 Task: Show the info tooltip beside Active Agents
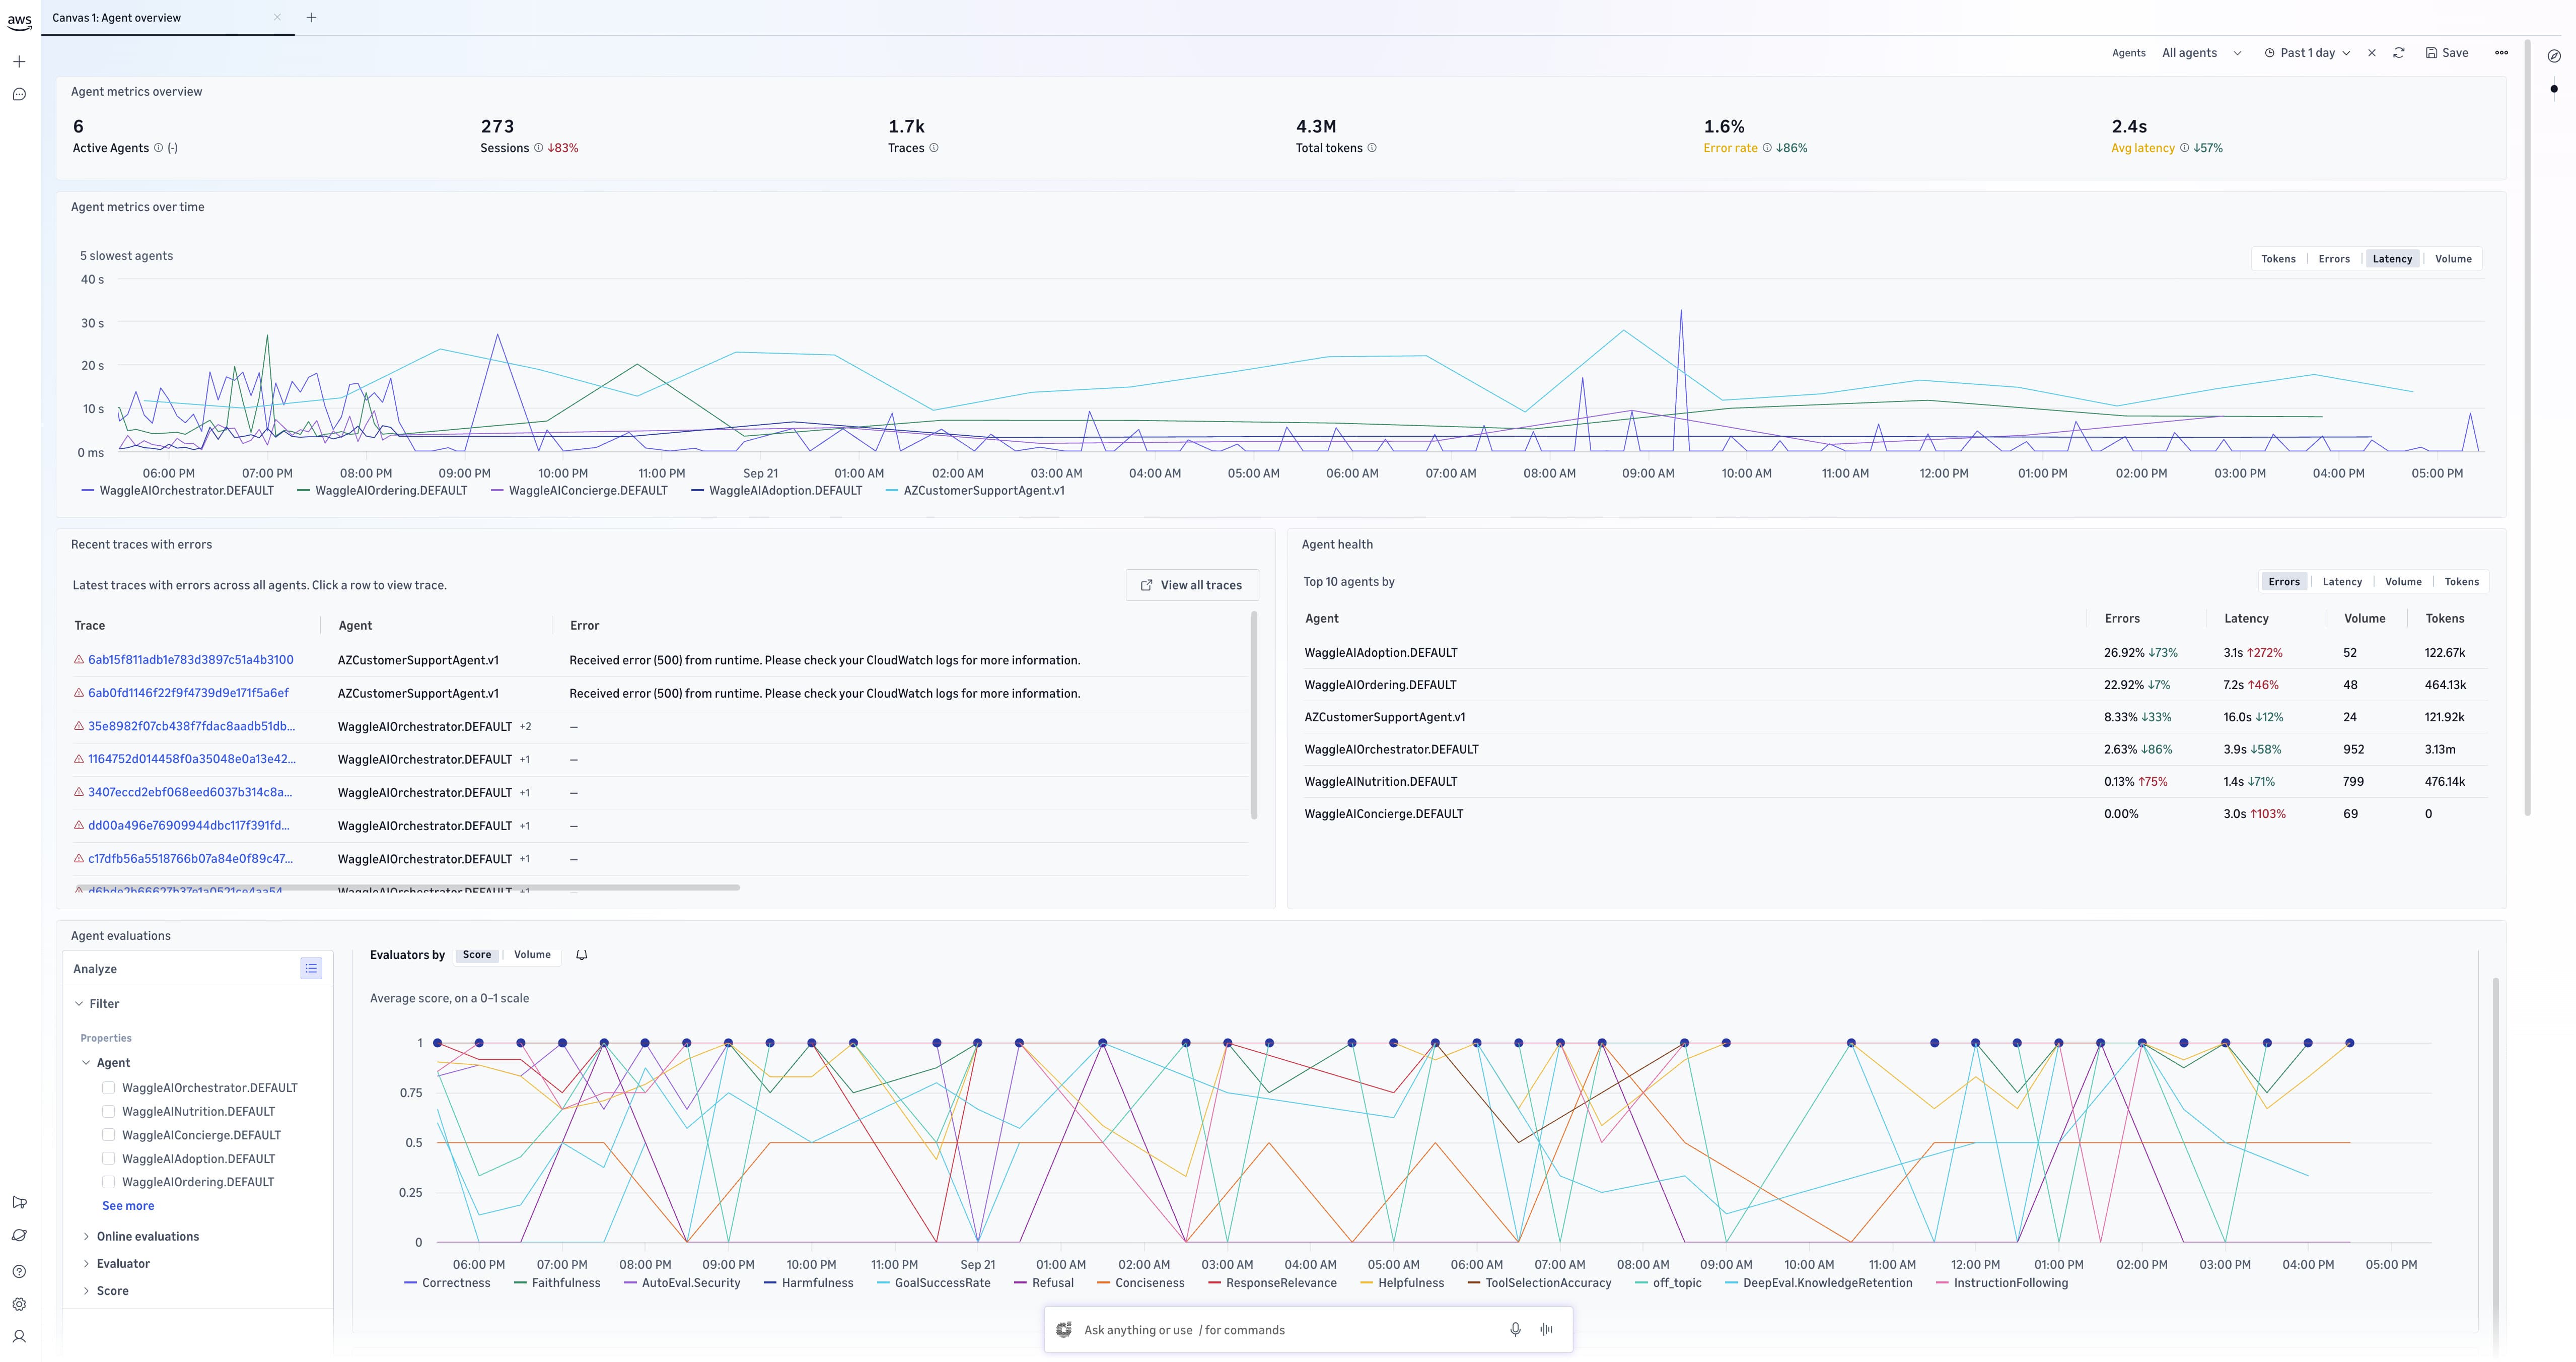(158, 148)
